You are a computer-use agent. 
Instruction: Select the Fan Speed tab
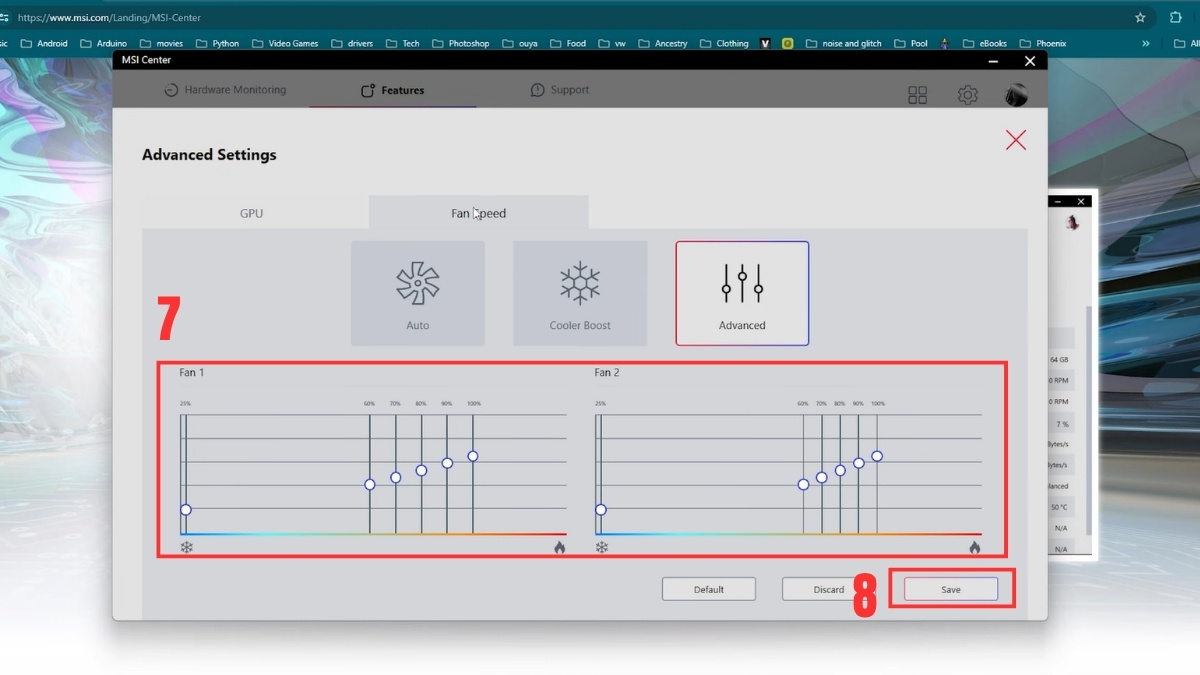pos(479,213)
